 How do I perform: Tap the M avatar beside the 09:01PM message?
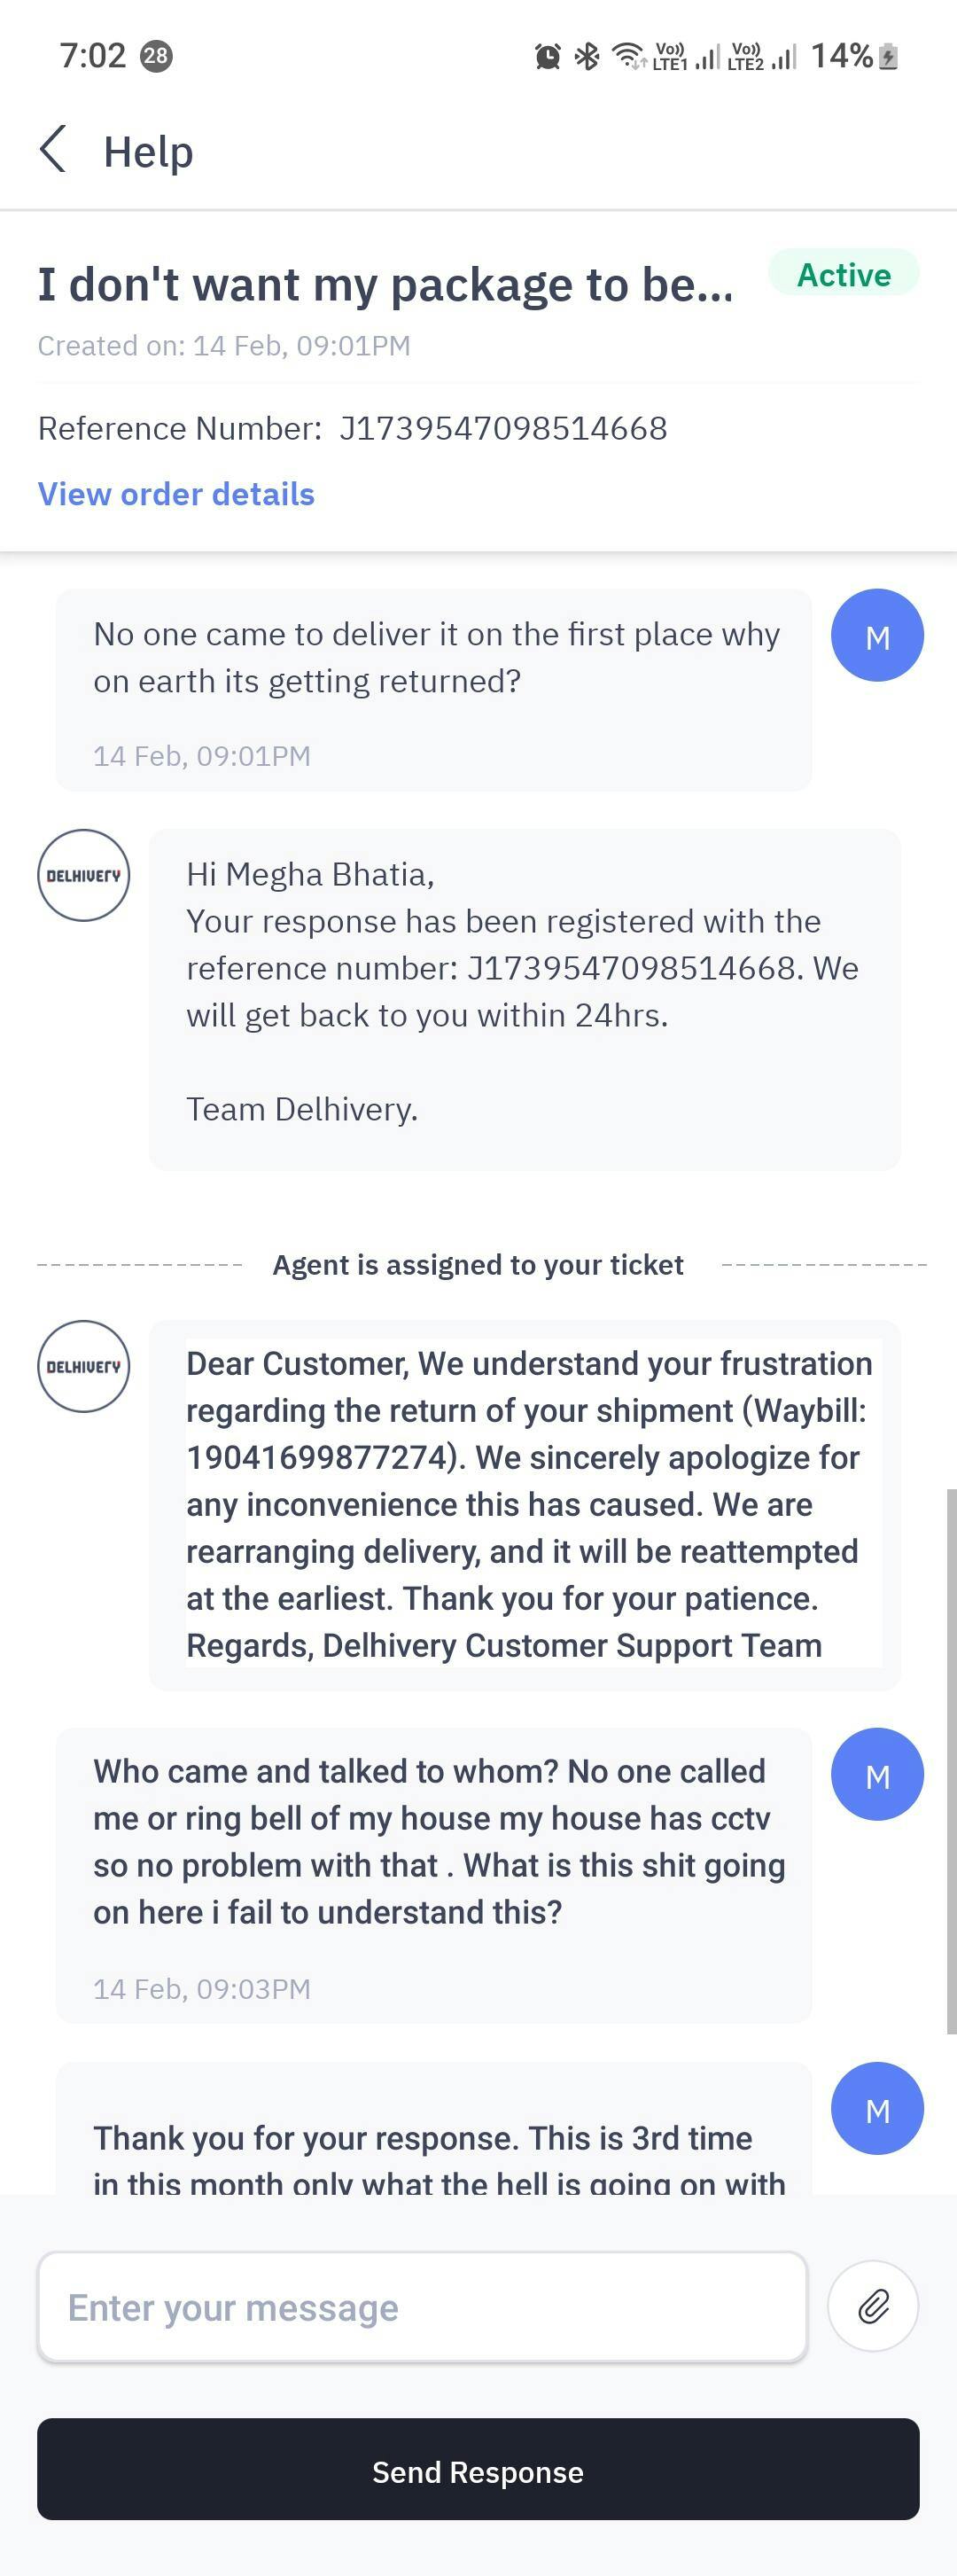pyautogui.click(x=877, y=636)
